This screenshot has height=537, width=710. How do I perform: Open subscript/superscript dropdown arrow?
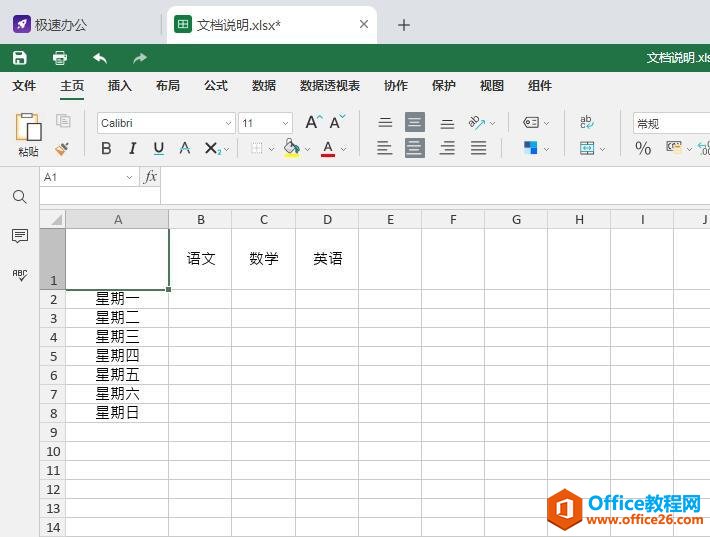point(226,149)
